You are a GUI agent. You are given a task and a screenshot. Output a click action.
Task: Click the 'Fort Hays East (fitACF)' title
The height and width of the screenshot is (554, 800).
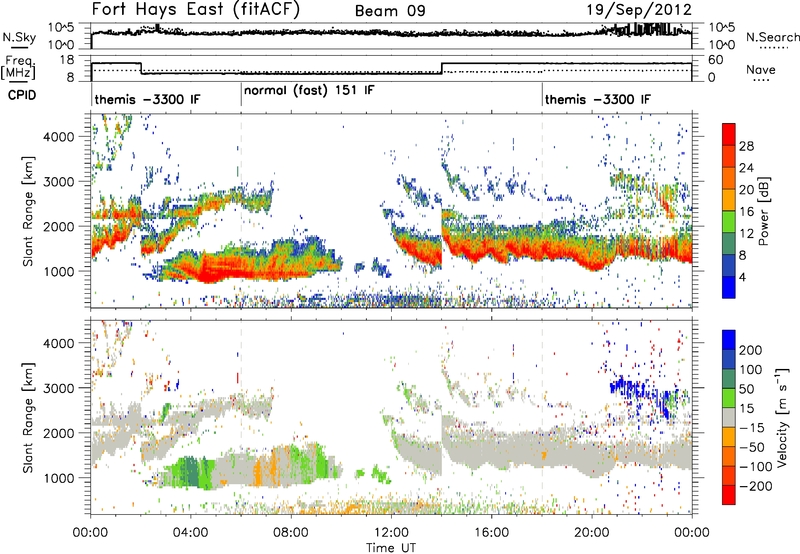(x=196, y=10)
